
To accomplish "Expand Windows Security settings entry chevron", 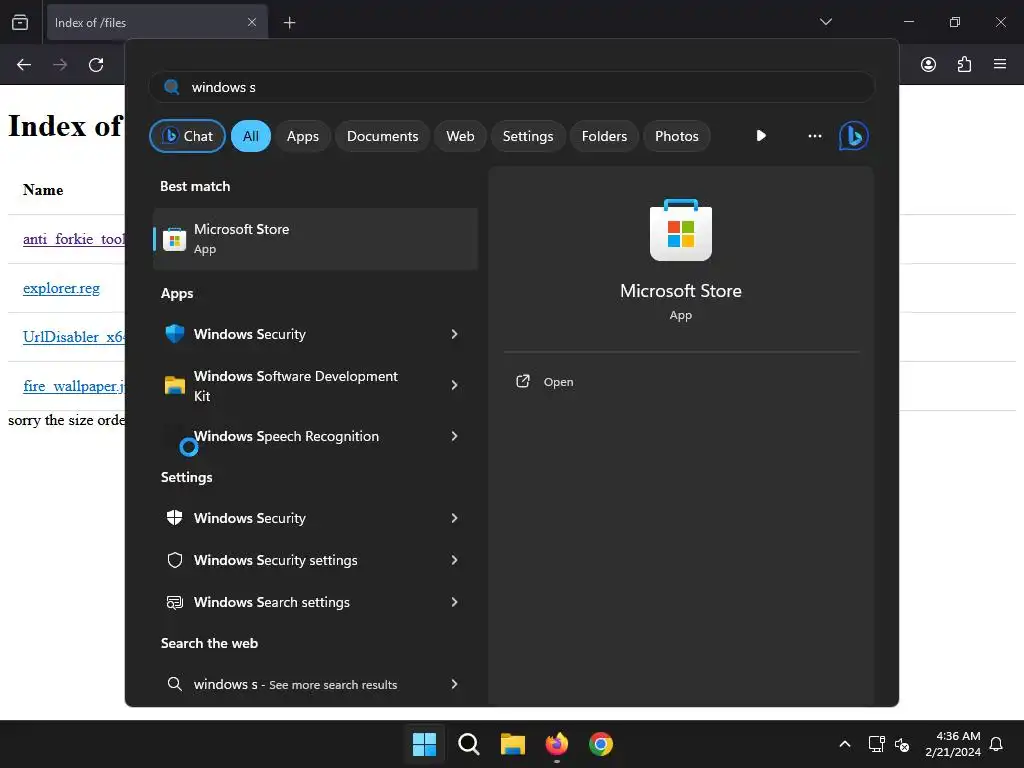I will tap(455, 560).
